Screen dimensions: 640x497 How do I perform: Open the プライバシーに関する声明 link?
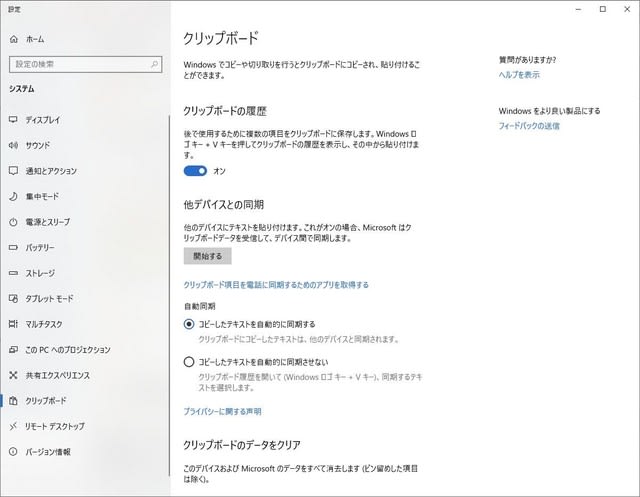(x=222, y=411)
